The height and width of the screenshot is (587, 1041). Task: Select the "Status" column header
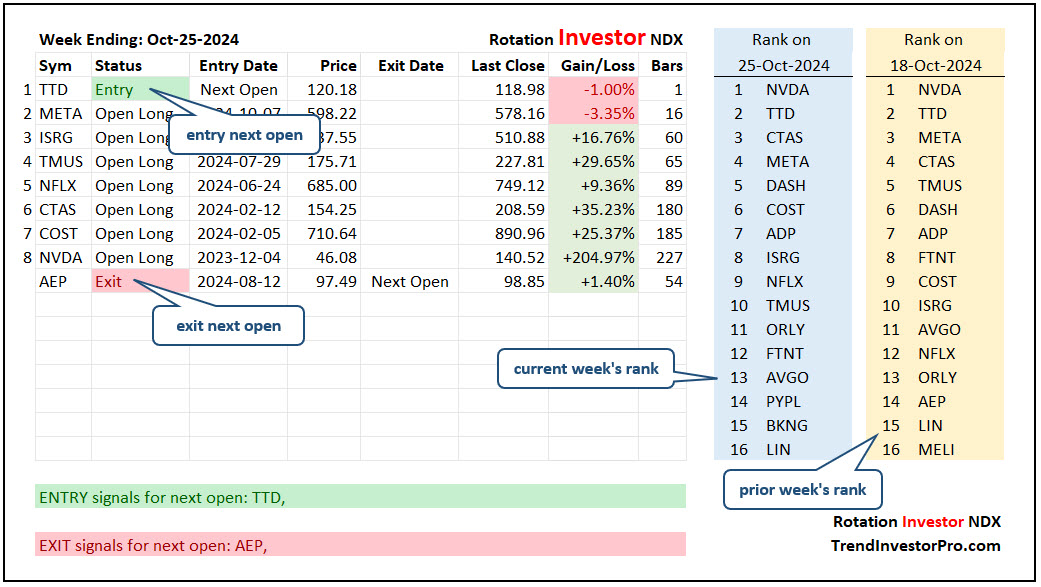118,66
